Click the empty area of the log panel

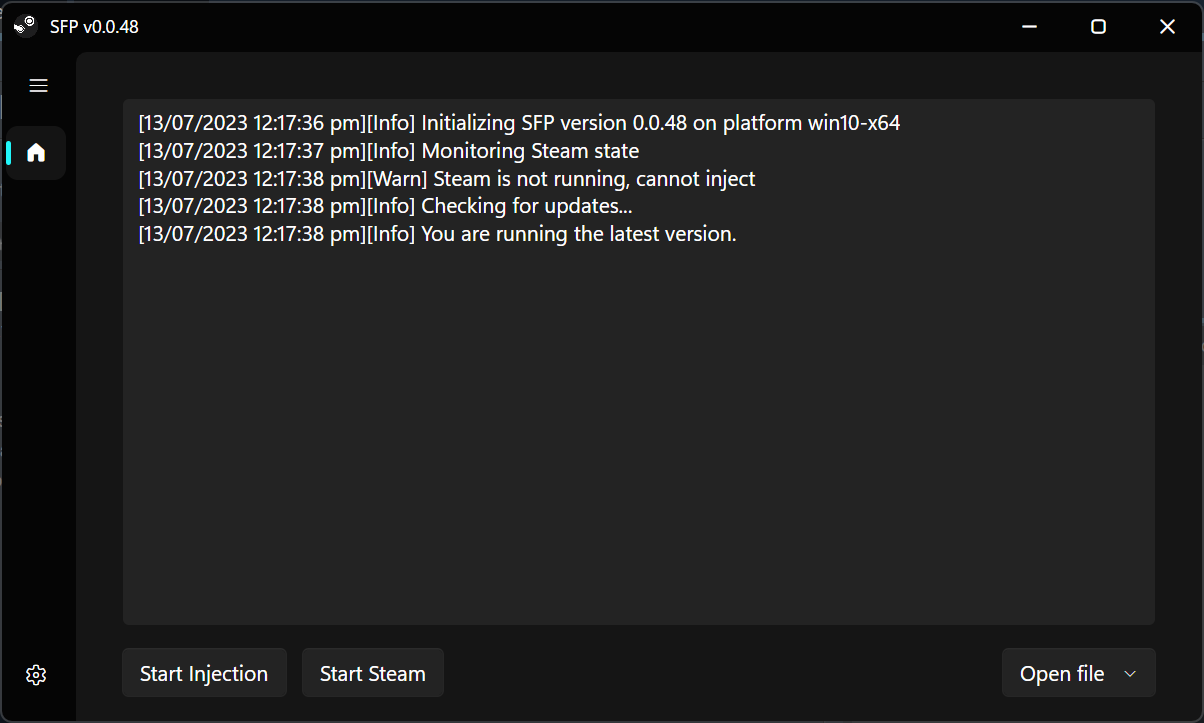pos(638,430)
